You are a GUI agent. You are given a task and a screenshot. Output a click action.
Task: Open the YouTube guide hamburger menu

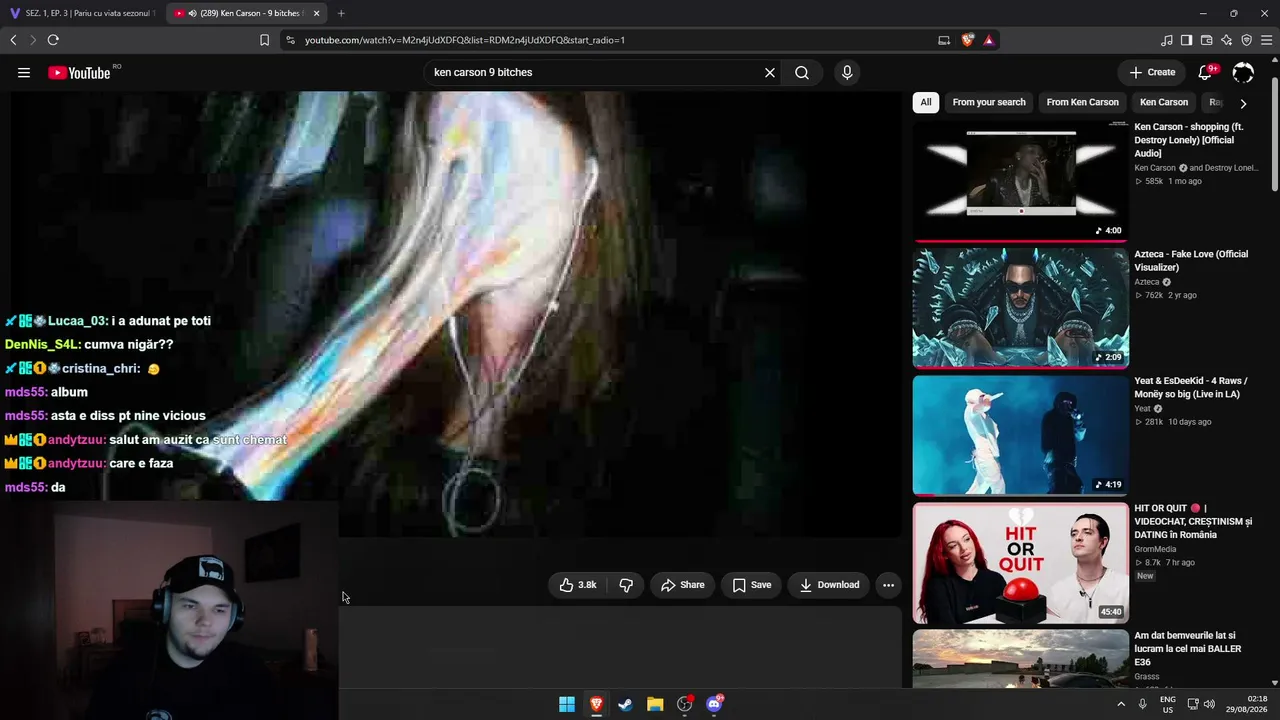24,72
